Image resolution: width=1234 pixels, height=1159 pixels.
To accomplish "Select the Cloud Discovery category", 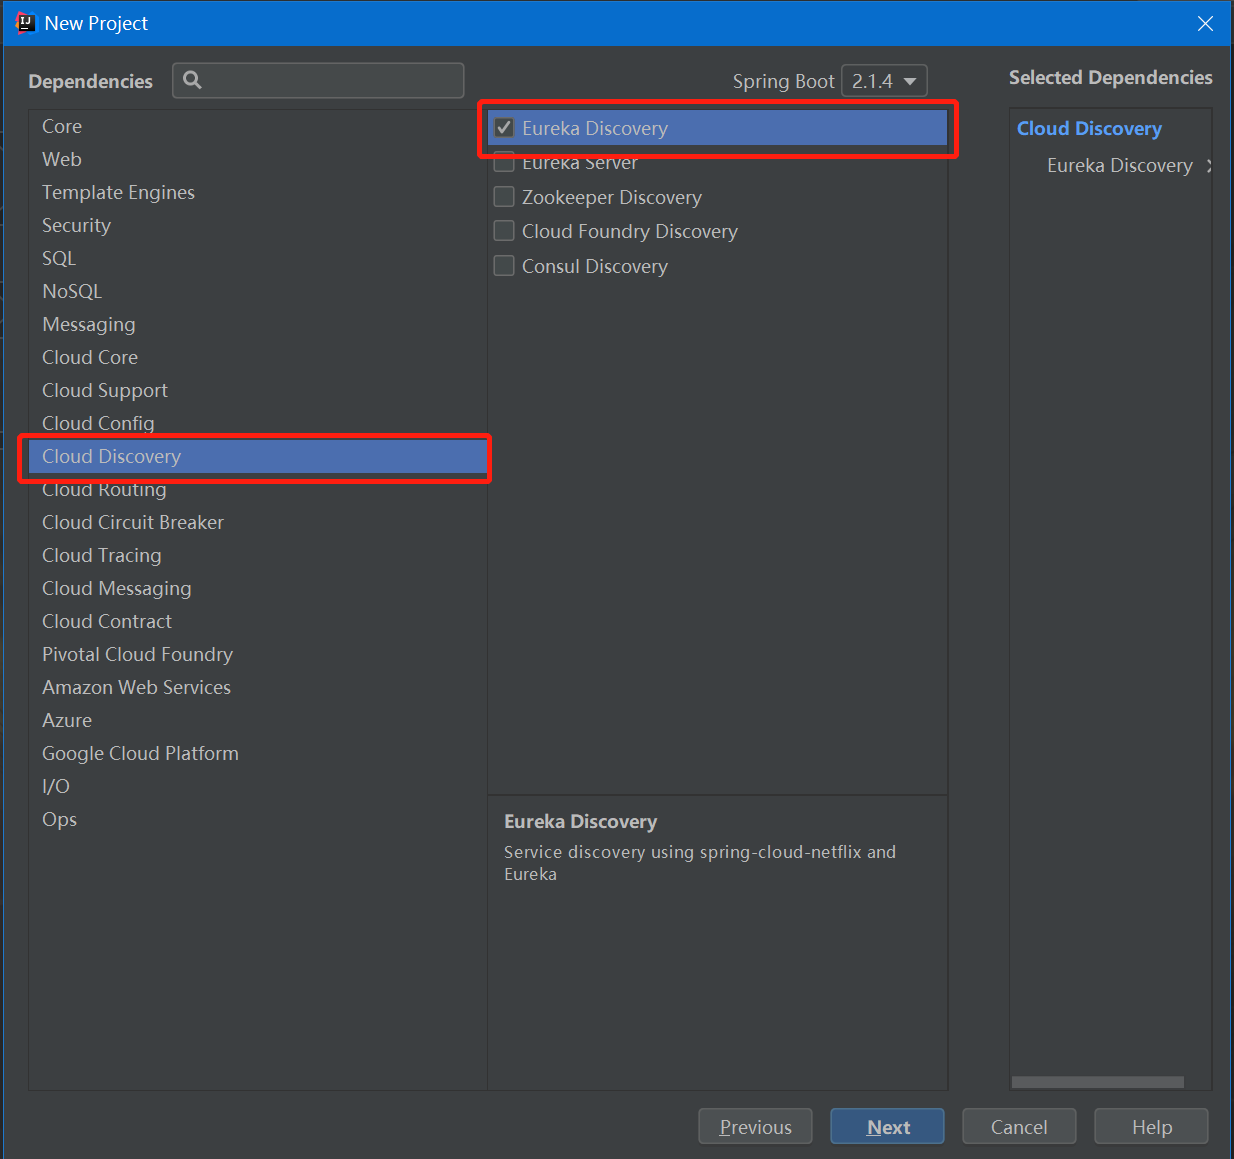I will tap(258, 456).
